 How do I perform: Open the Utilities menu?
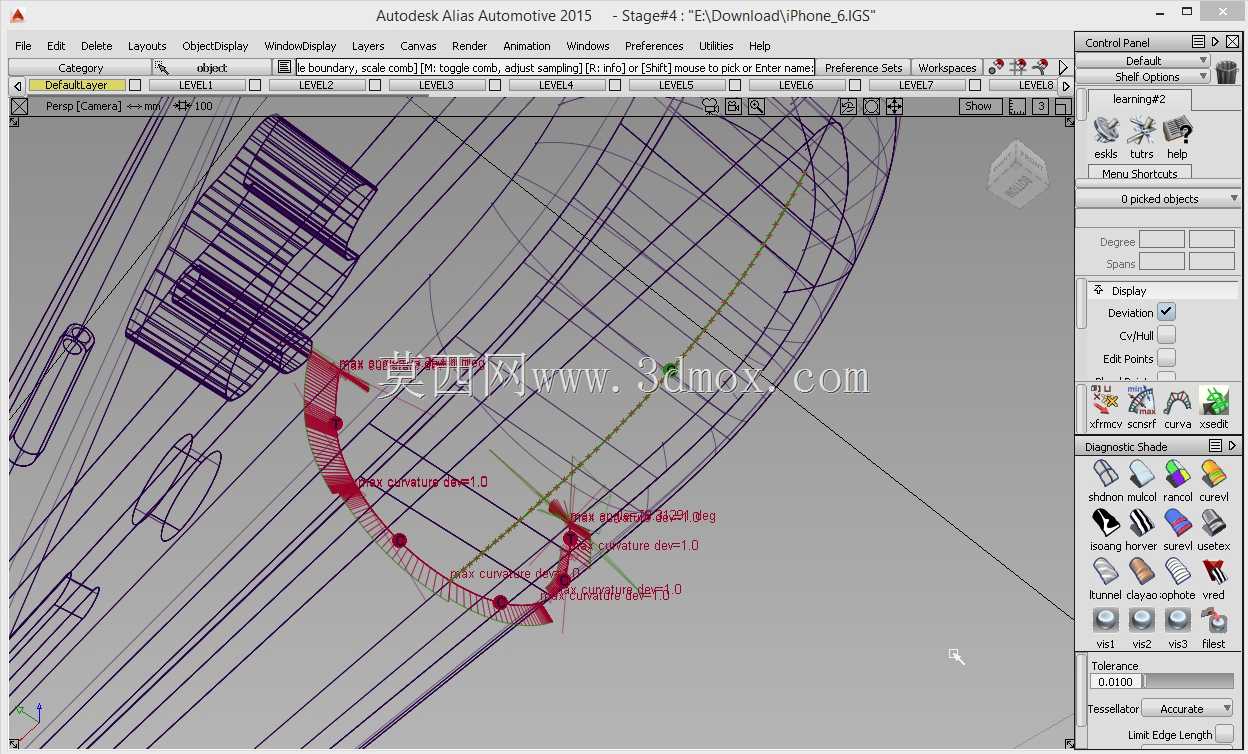coord(716,46)
